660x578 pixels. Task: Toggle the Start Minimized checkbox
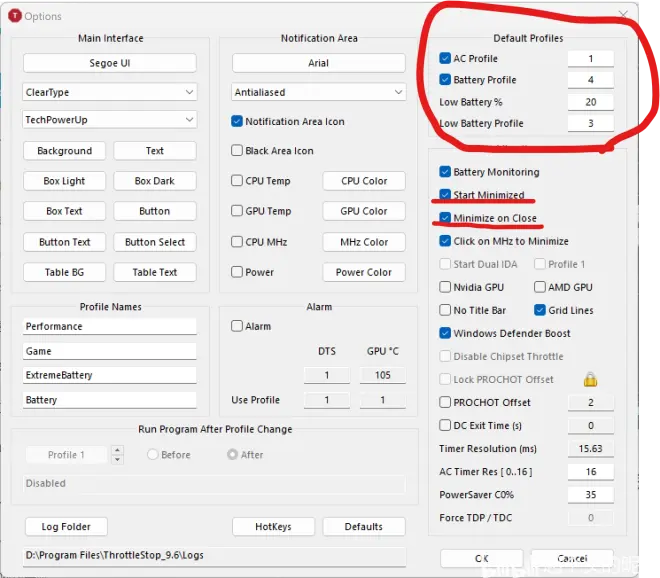[x=445, y=194]
